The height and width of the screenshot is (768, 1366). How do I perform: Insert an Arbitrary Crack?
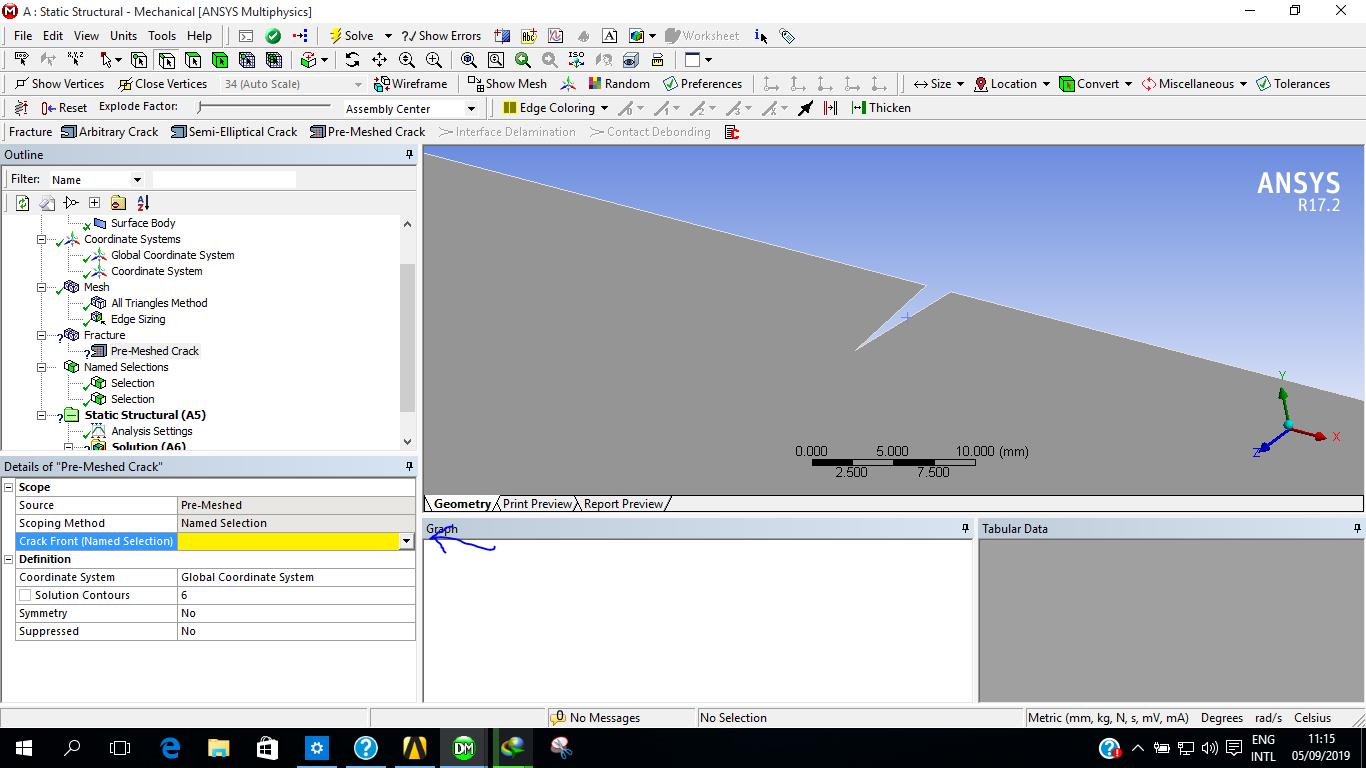point(110,132)
